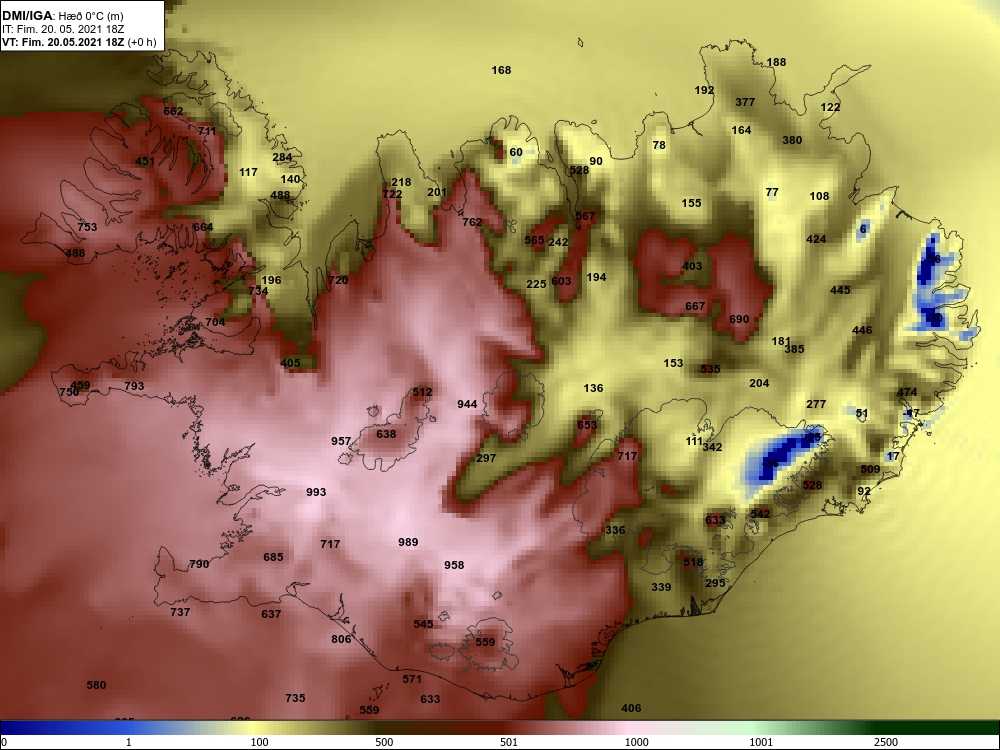1000x750 pixels.
Task: Click the legend label 1000
Action: [x=636, y=742]
